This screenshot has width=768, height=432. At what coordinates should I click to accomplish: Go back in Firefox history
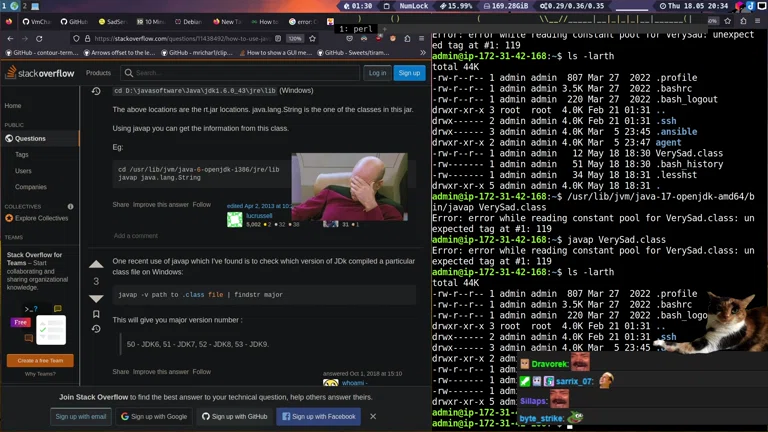point(10,38)
